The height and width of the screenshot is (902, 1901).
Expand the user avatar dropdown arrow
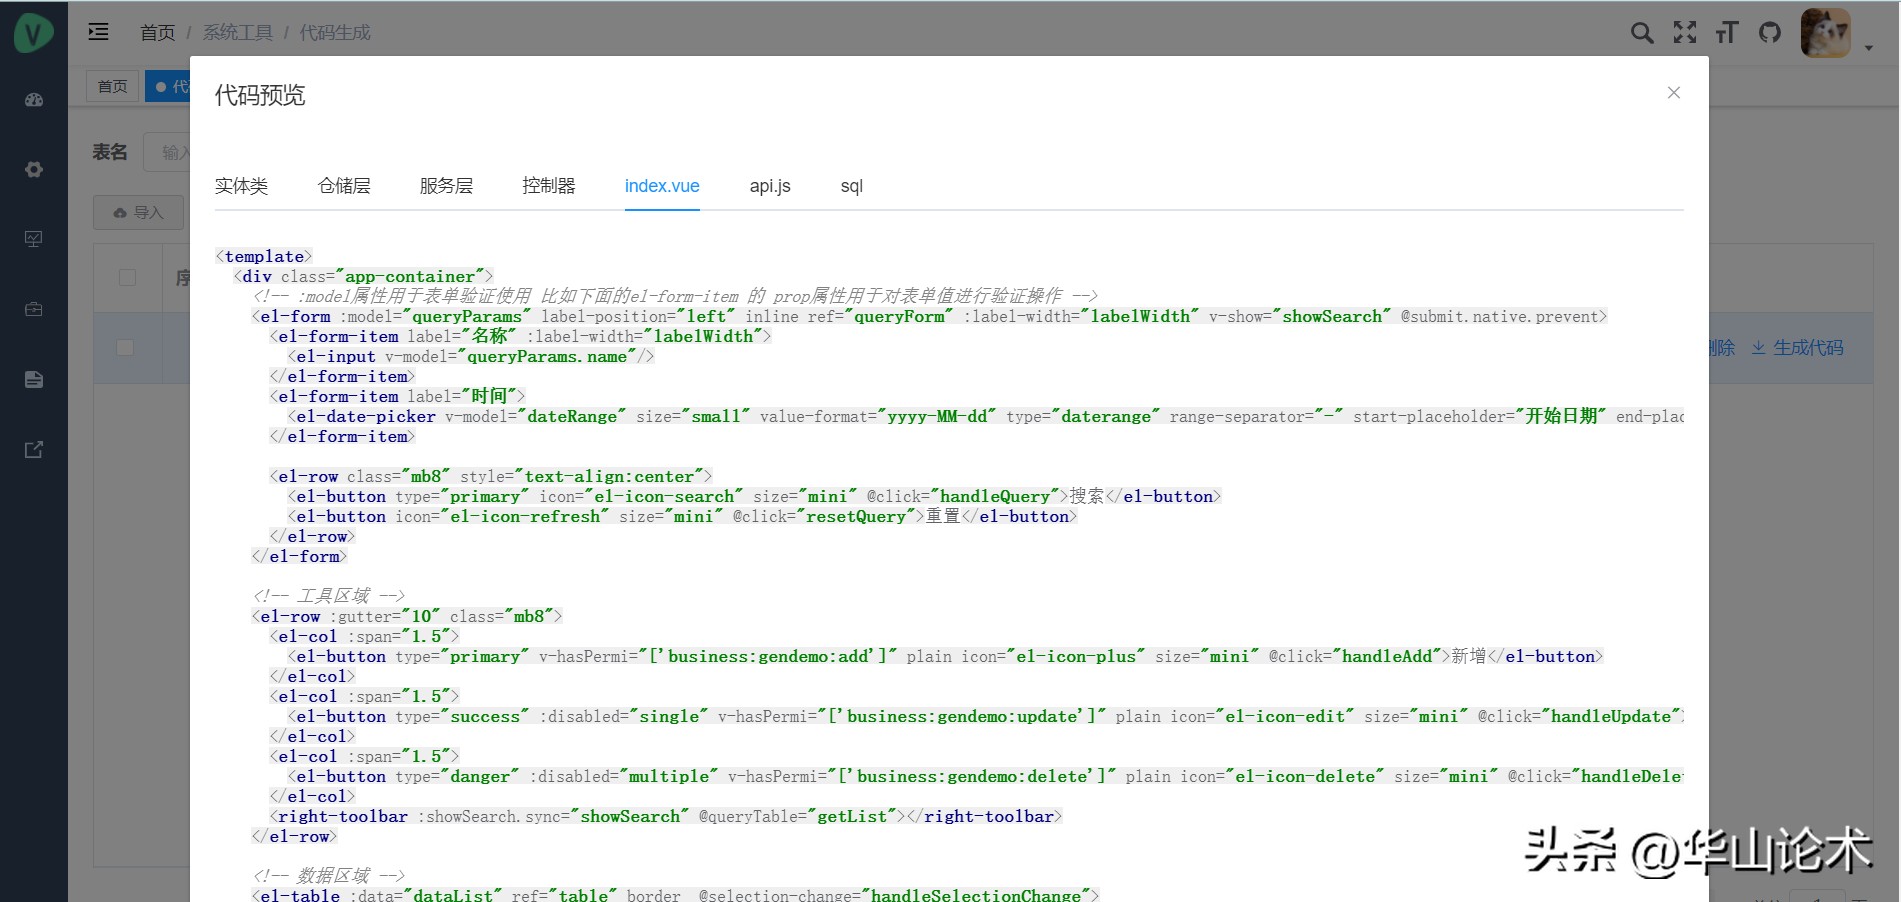pyautogui.click(x=1868, y=47)
